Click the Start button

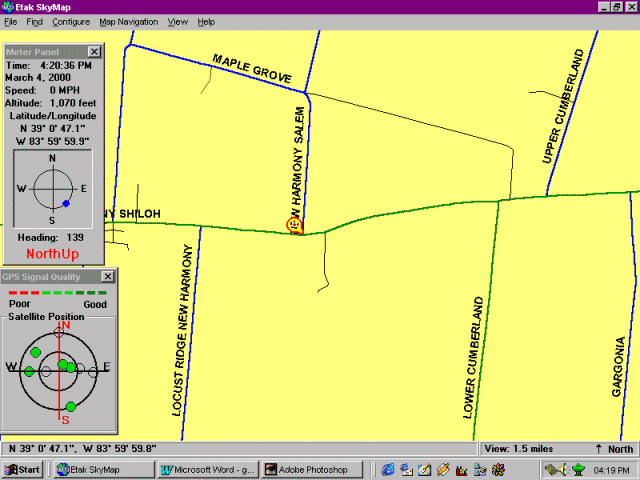[x=22, y=470]
